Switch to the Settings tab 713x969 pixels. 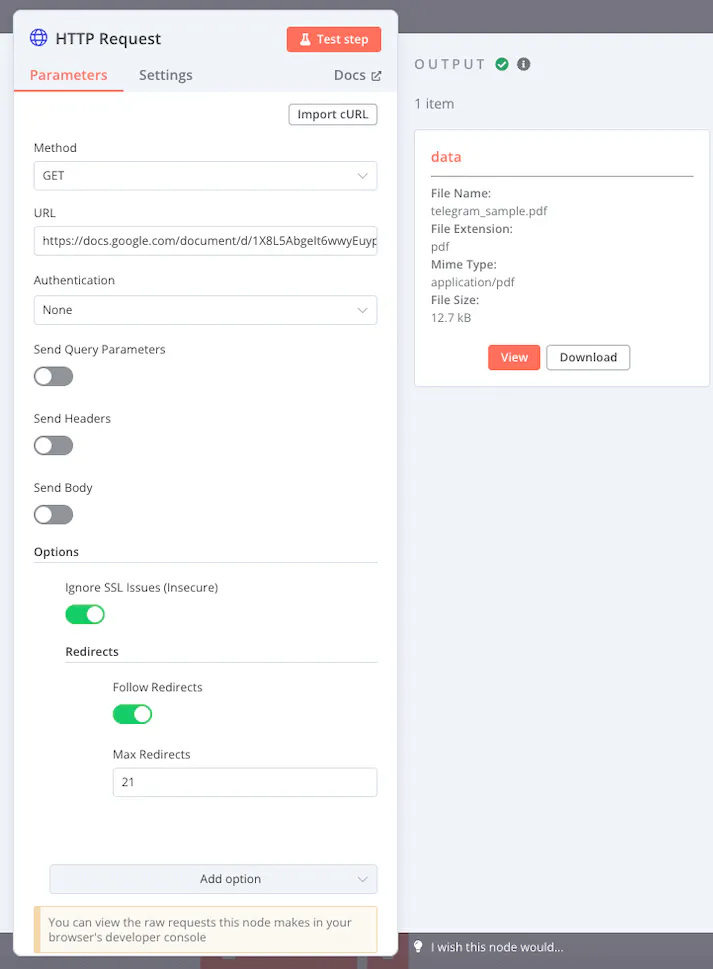166,75
